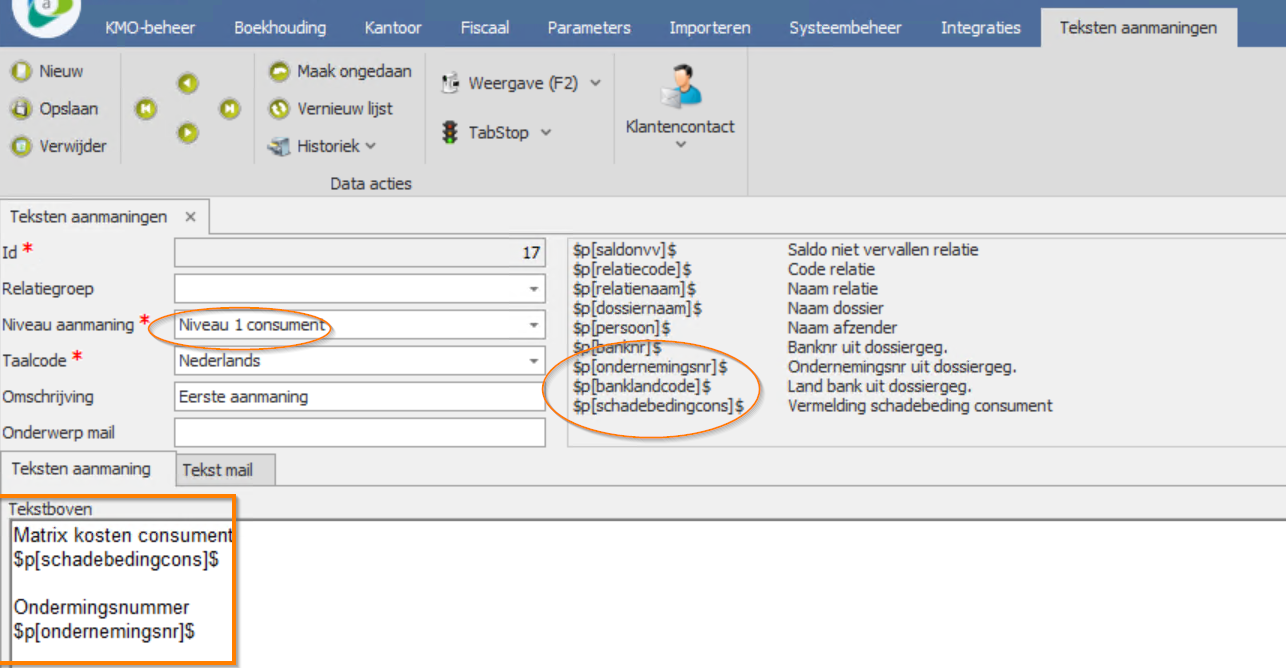Image resolution: width=1286 pixels, height=668 pixels.
Task: Delete the record using Verwijder
Action: [21, 146]
